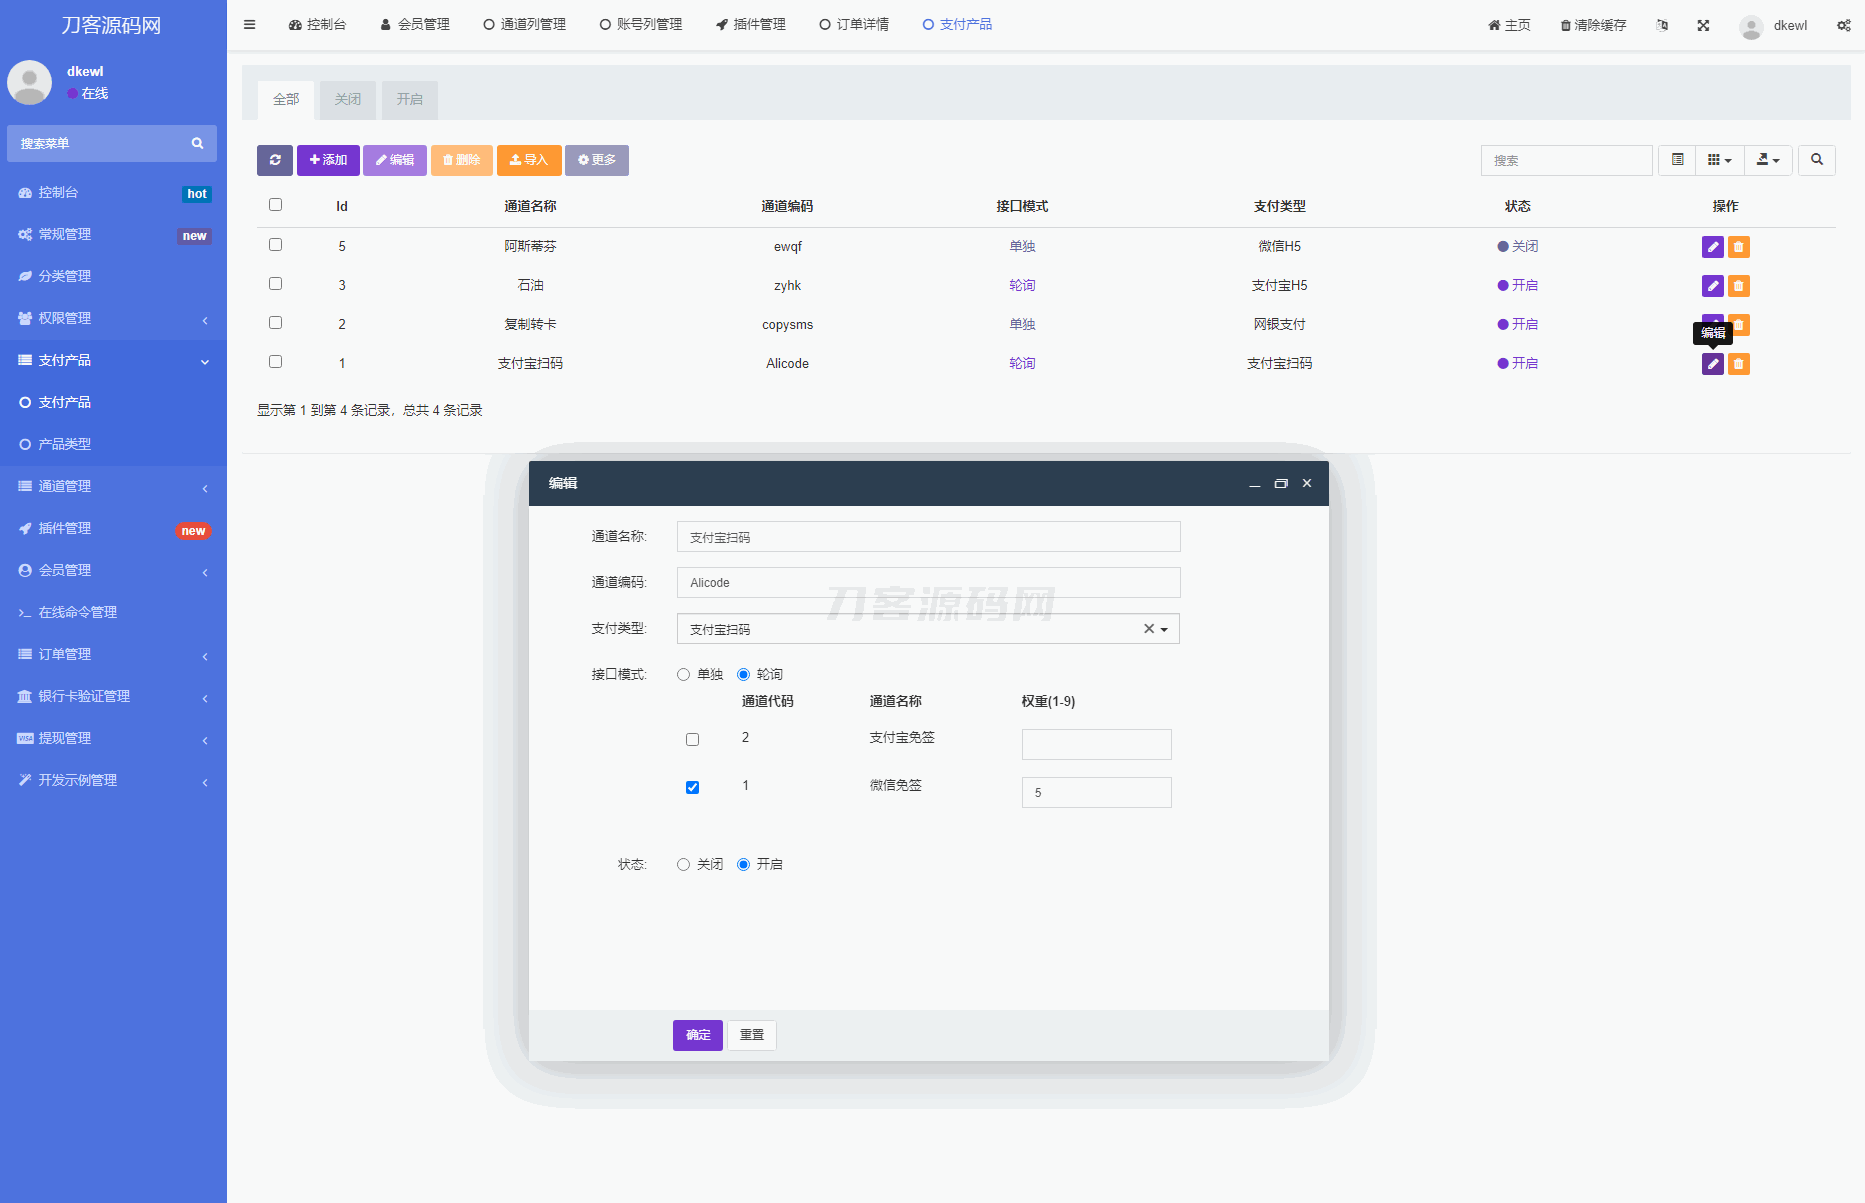This screenshot has width=1865, height=1203.
Task: Click the fullscreen icon in top bar
Action: [1703, 25]
